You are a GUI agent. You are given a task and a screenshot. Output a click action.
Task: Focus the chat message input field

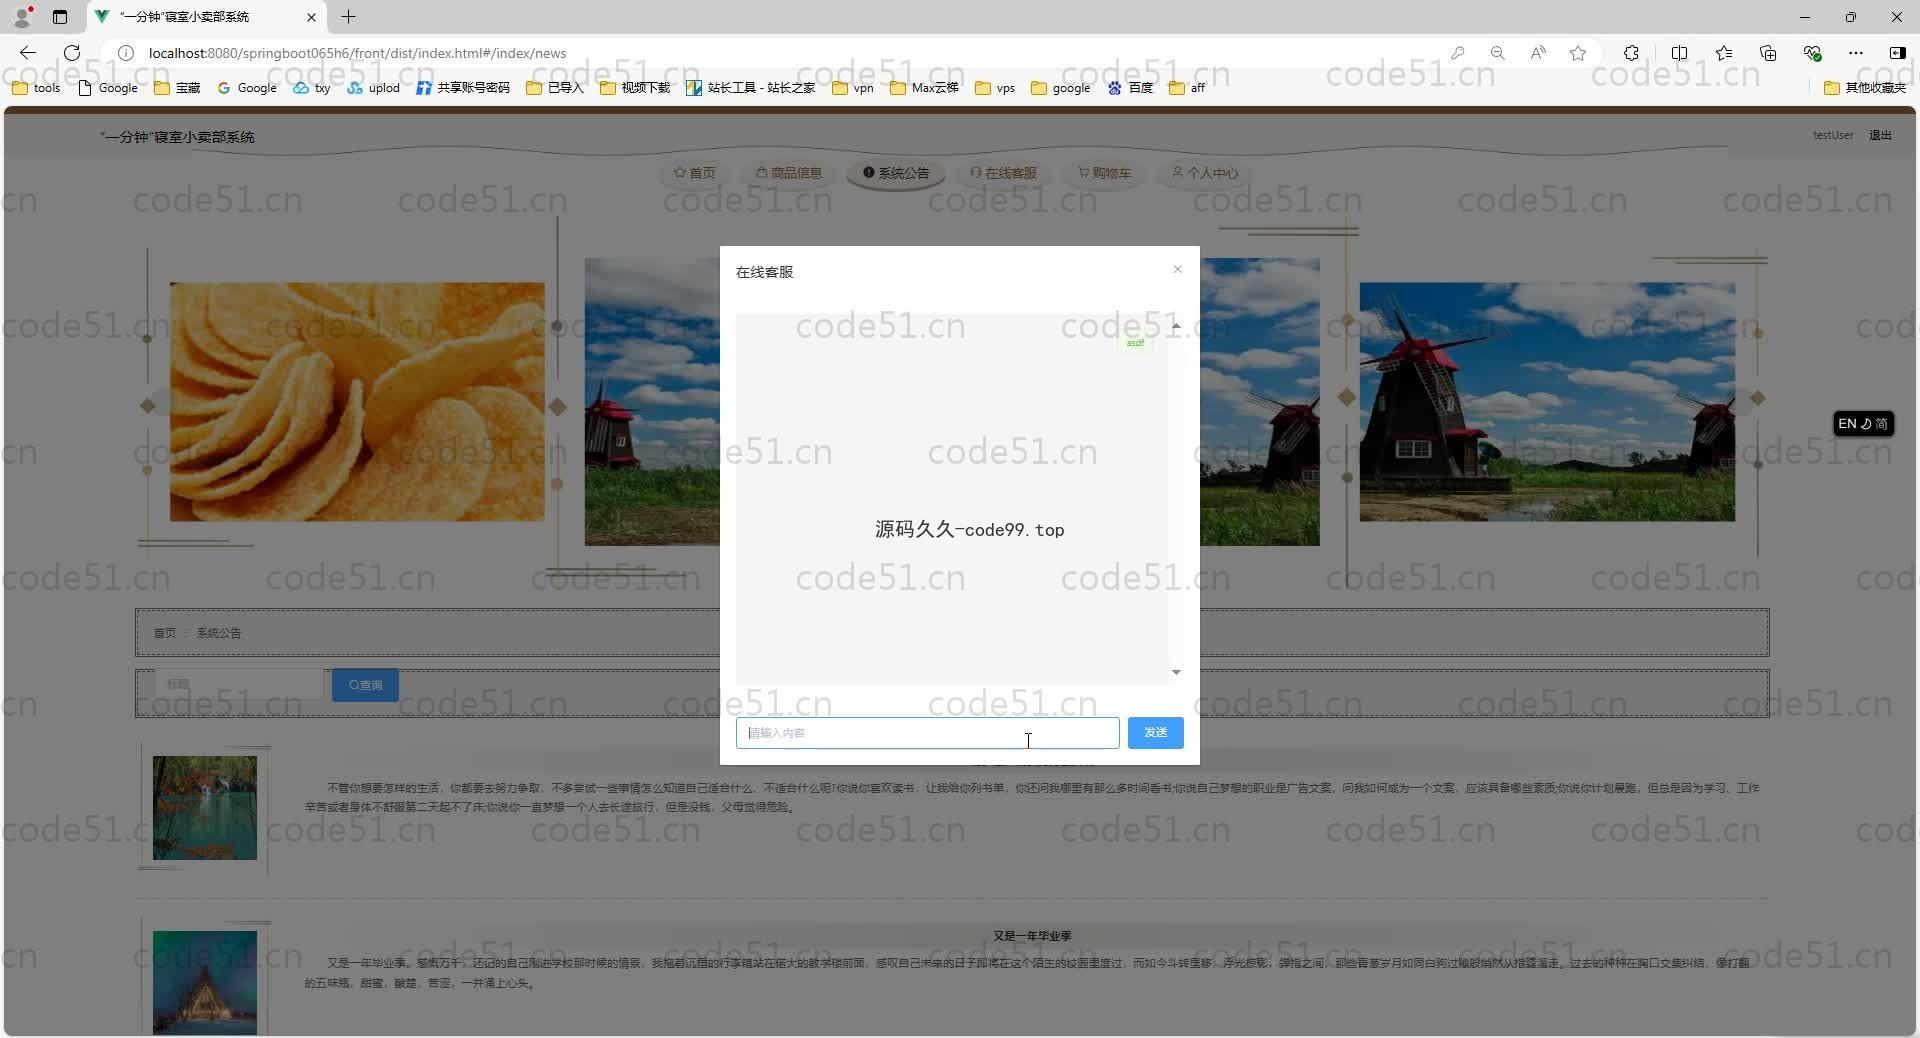coord(926,733)
